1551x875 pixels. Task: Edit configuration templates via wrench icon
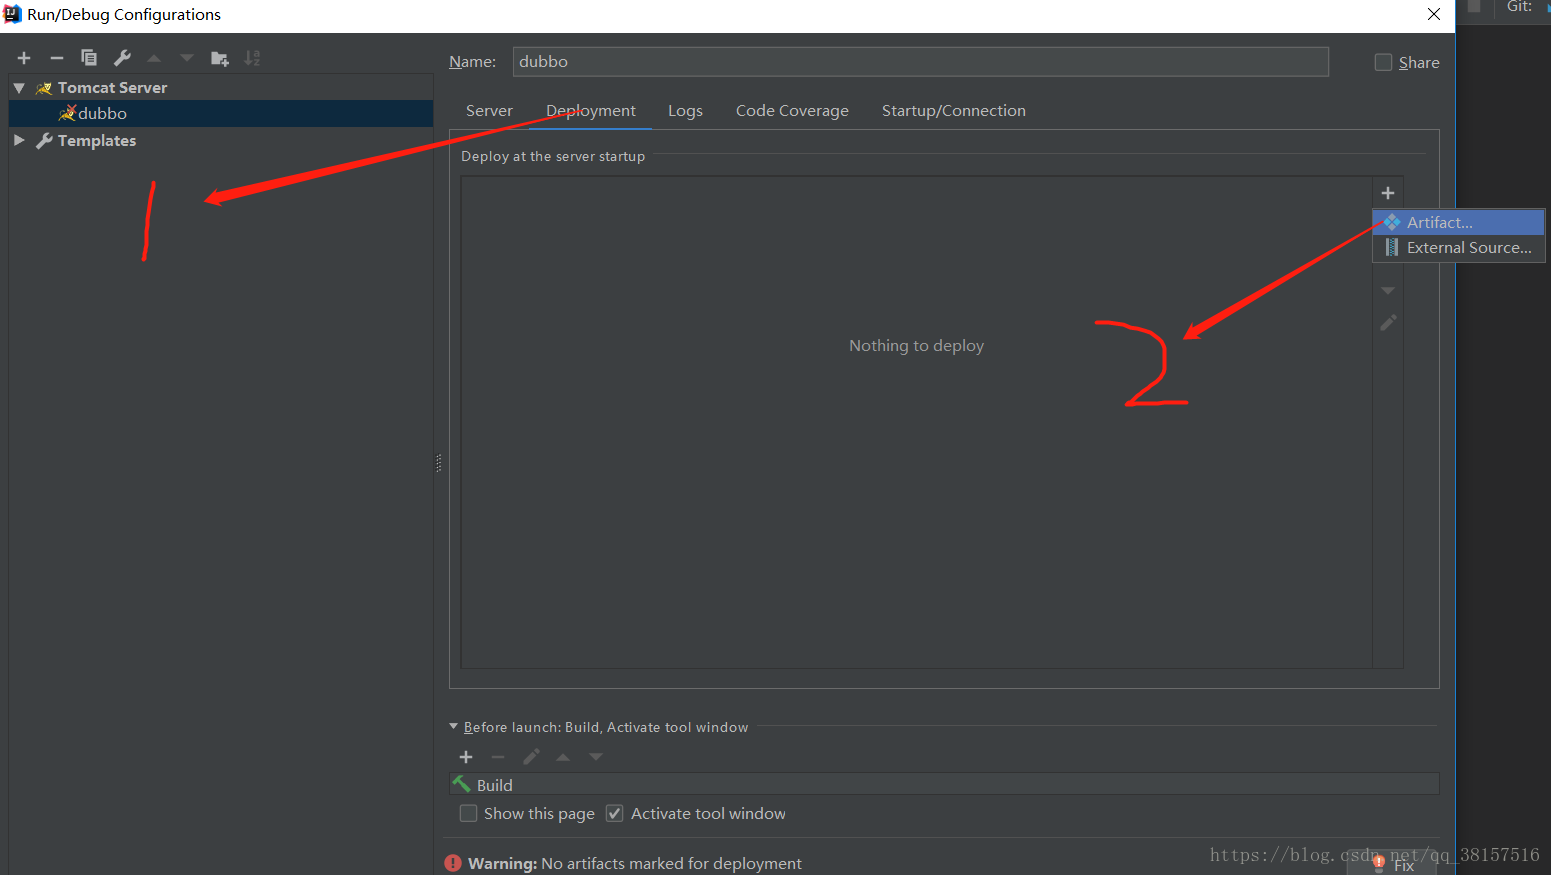click(x=121, y=57)
